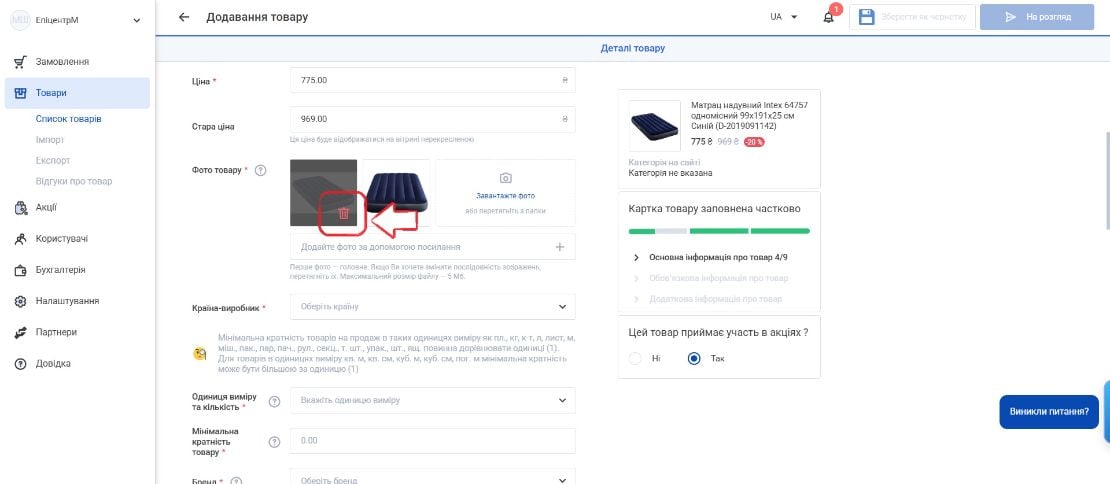Click the Користувачі people icon
The width and height of the screenshot is (1110, 484).
pyautogui.click(x=21, y=238)
